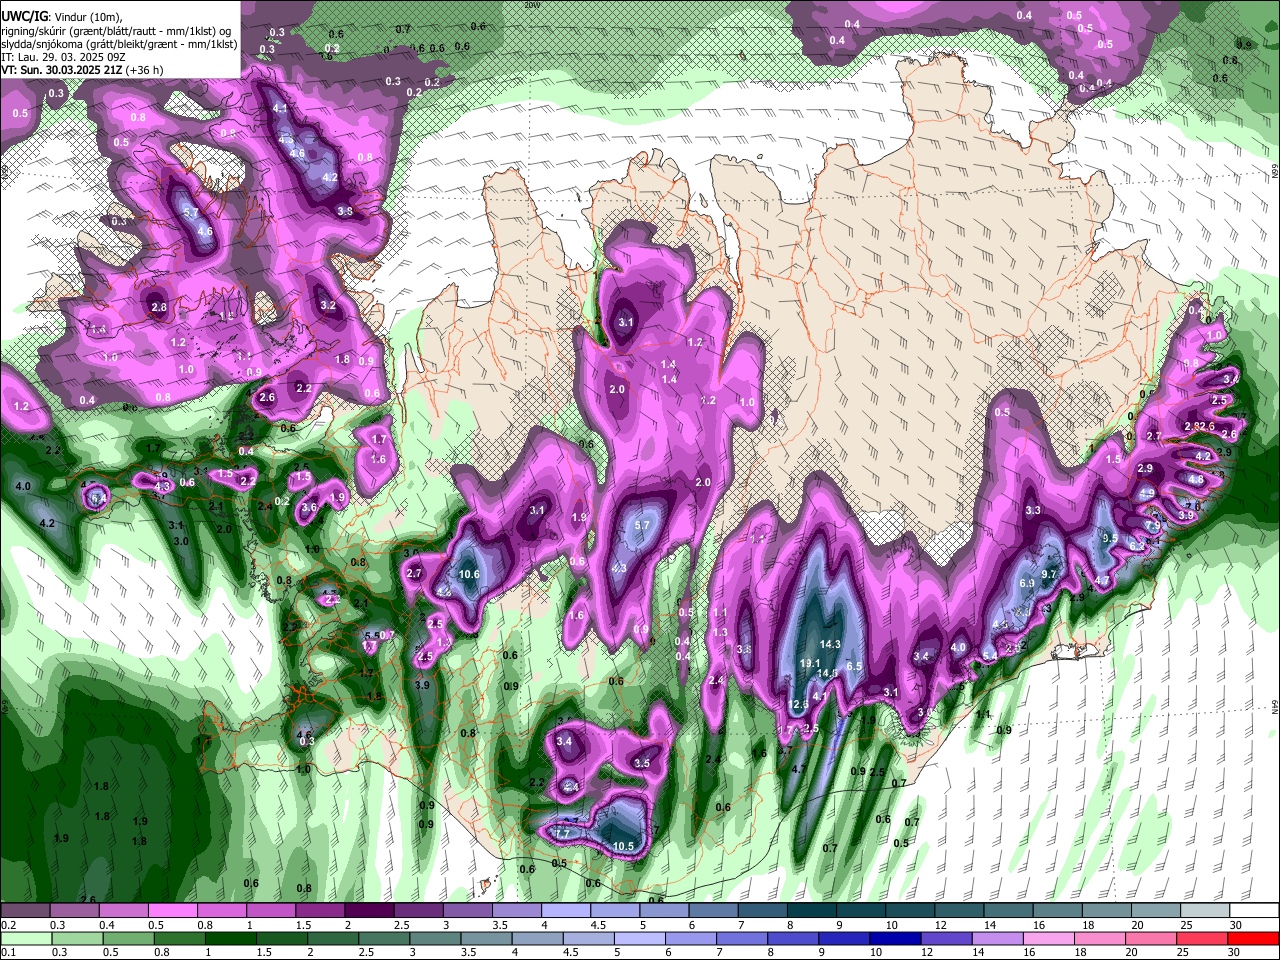Select the "slydda/snjókoma (grátt/bleikt/grænt - mm/1klst)" line
1280x960 pixels.
click(x=119, y=44)
